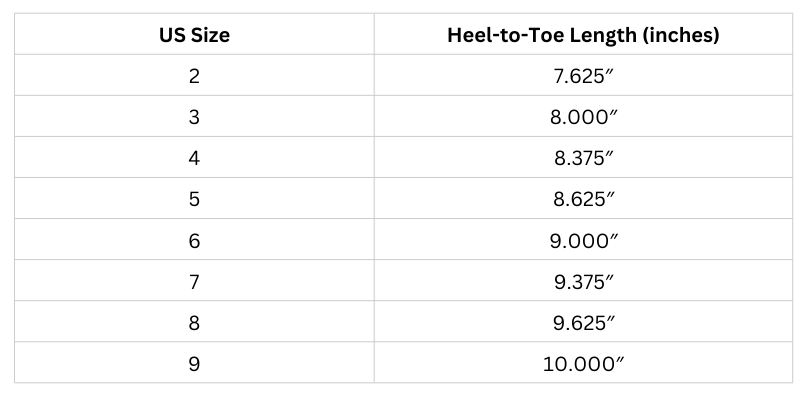Image resolution: width=800 pixels, height=400 pixels.
Task: Select the Heel-to-Toe Length (inches) header
Action: coord(584,35)
